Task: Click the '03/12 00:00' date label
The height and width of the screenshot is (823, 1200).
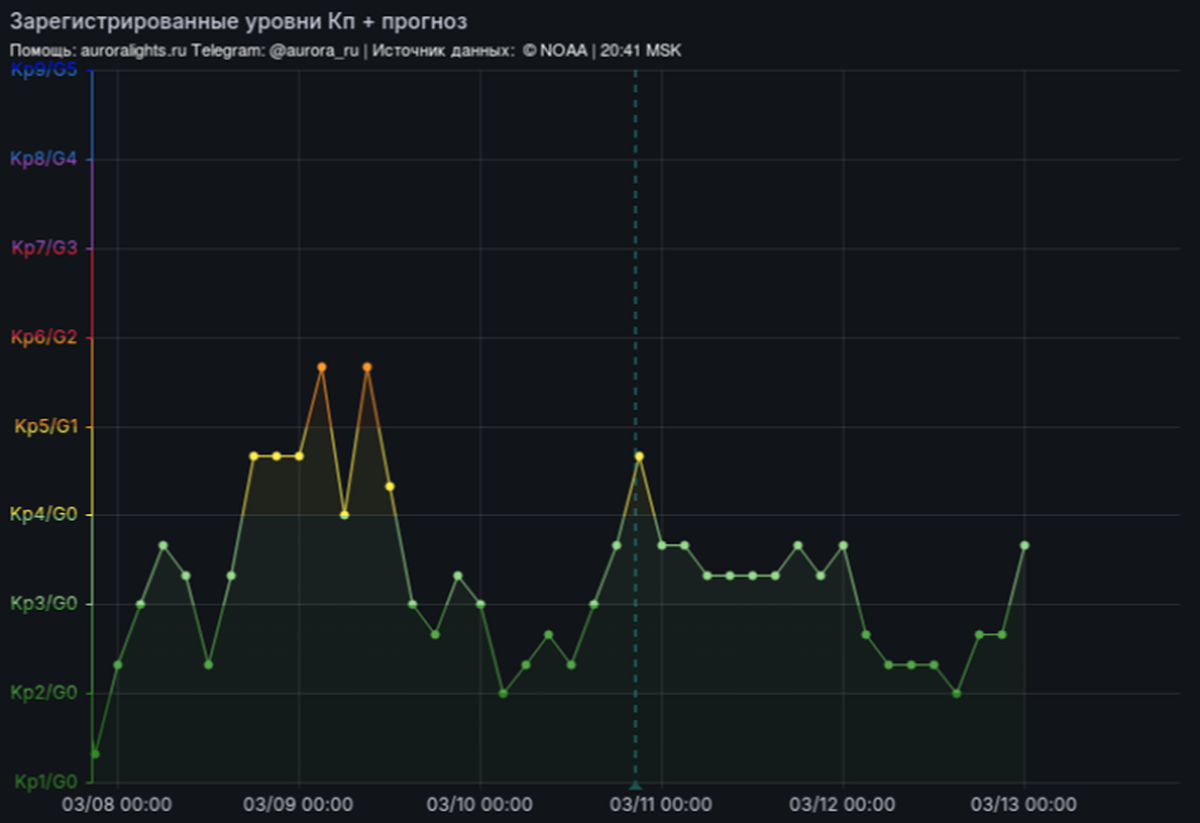Action: 842,804
